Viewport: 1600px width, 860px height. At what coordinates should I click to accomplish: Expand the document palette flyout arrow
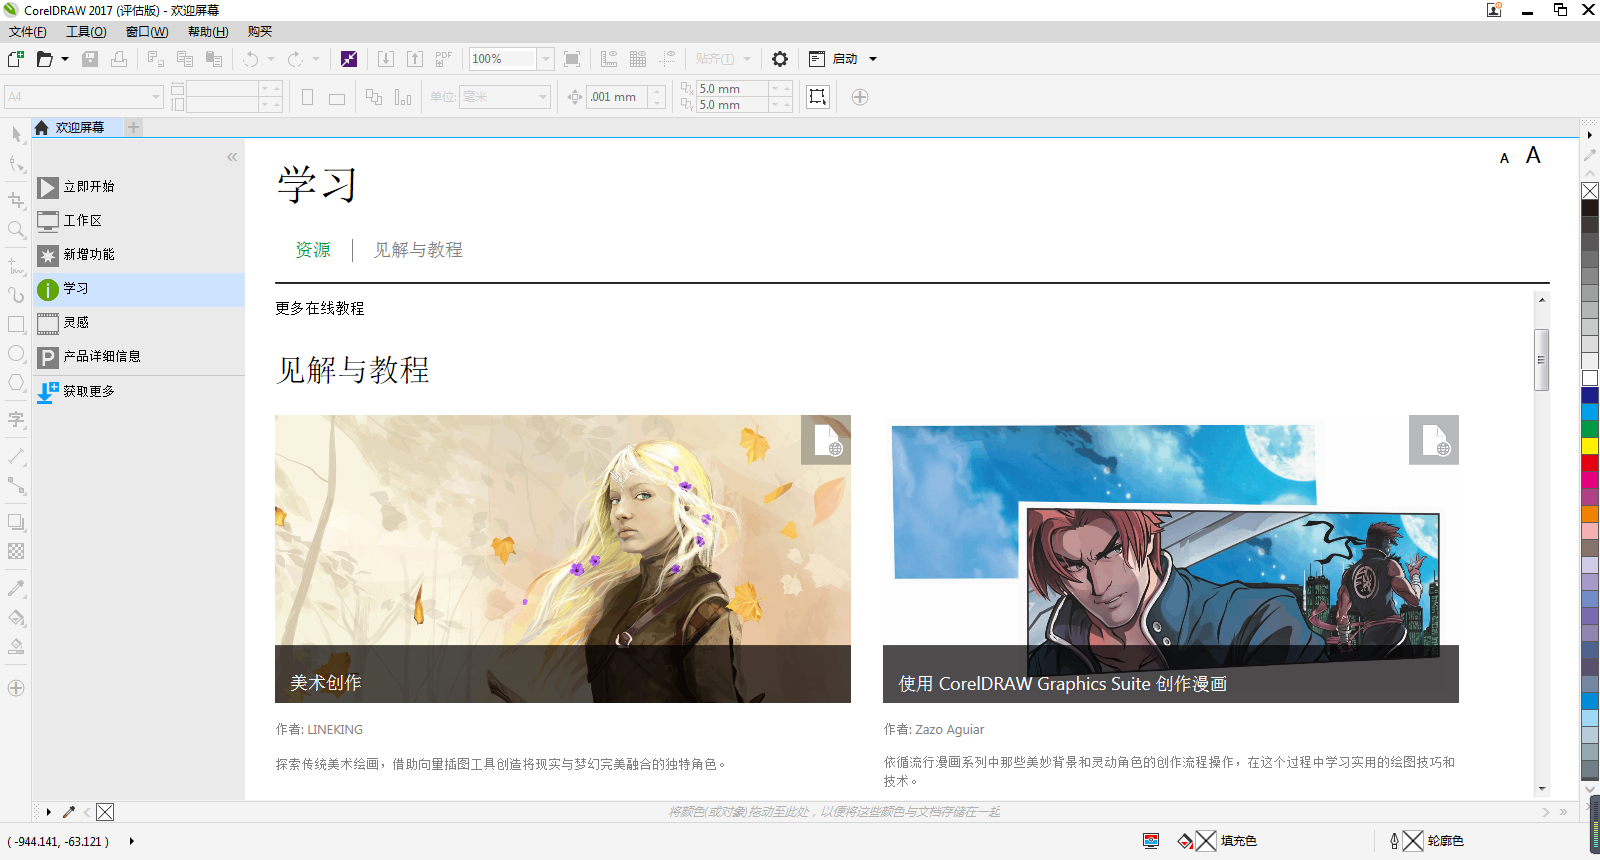coord(48,812)
